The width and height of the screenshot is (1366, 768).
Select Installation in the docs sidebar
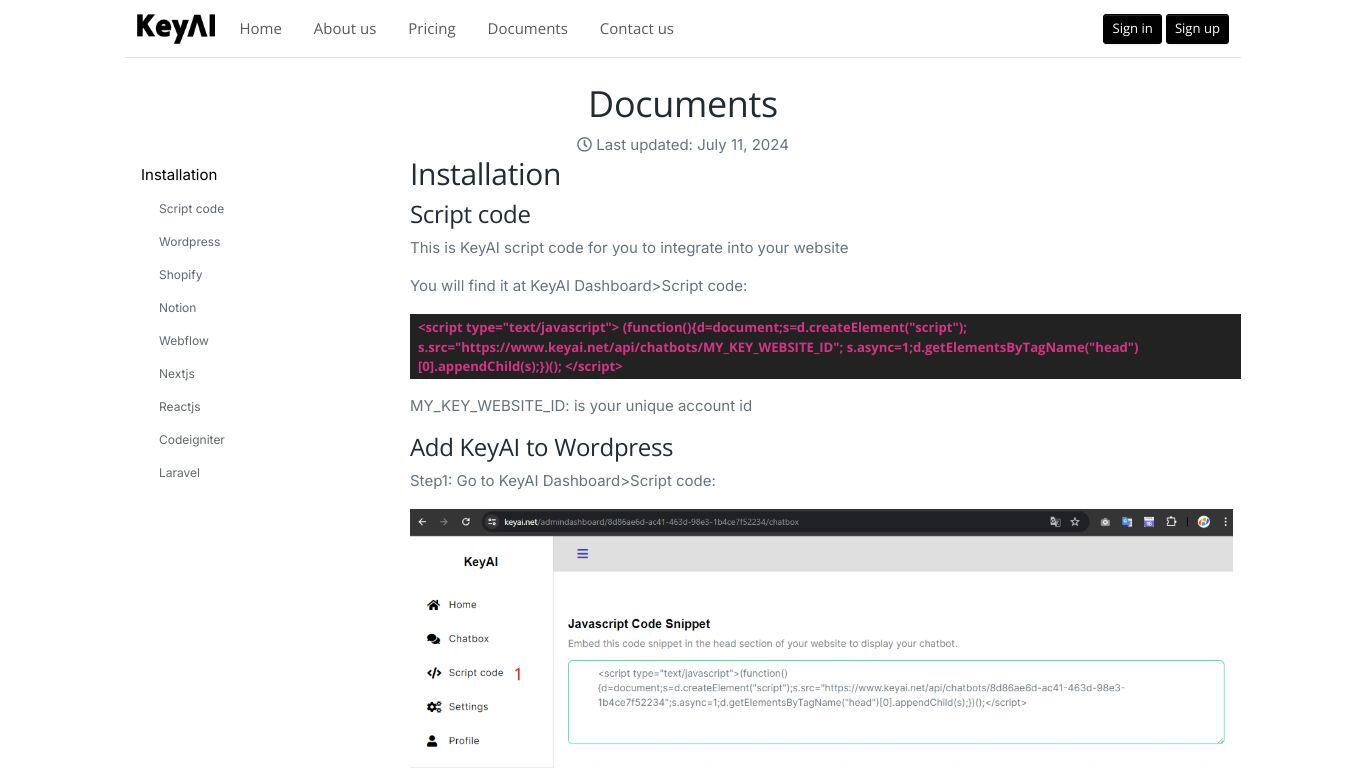pos(179,175)
